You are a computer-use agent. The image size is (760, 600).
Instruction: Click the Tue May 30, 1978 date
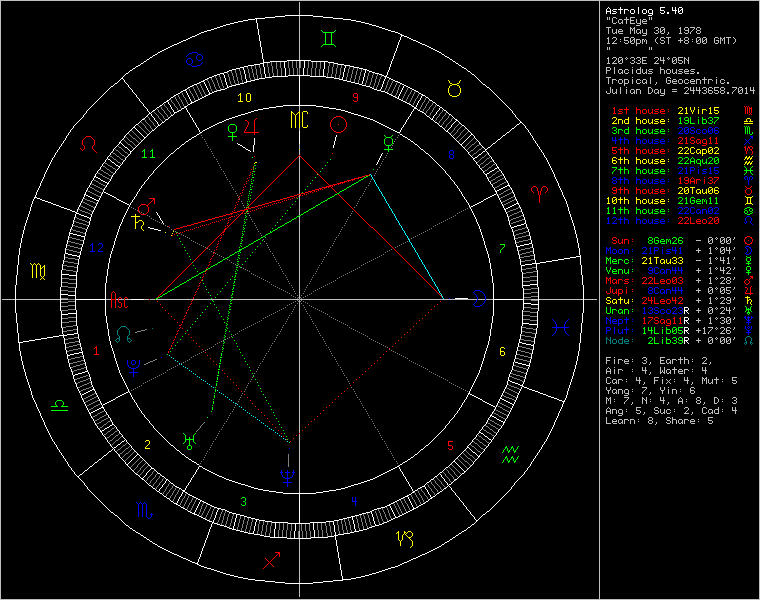tap(653, 31)
